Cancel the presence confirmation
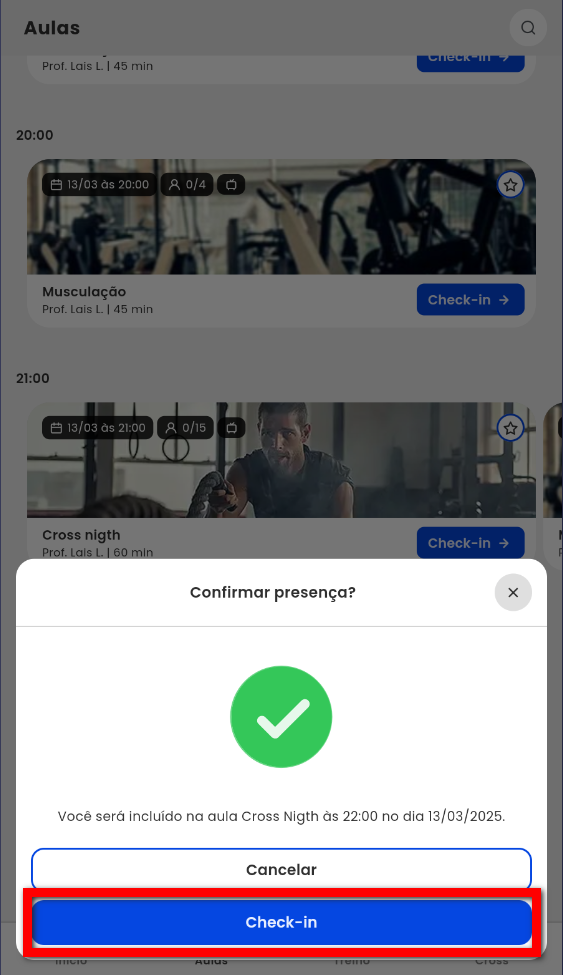This screenshot has height=975, width=563. (x=282, y=869)
